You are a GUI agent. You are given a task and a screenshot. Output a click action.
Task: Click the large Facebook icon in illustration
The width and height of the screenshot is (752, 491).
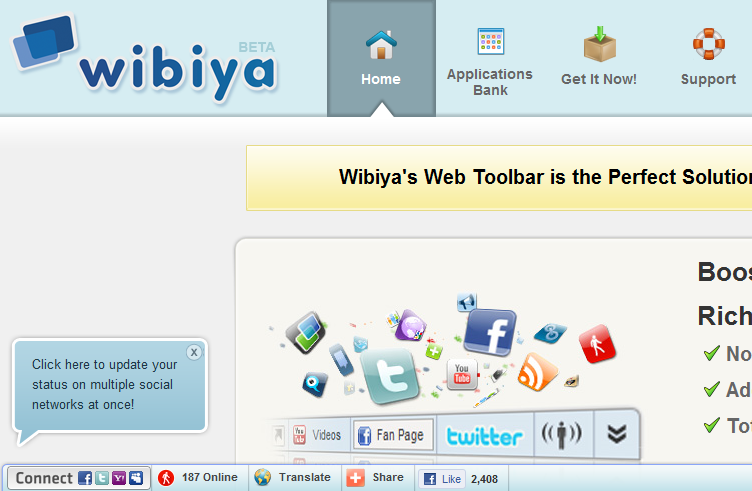click(x=490, y=333)
